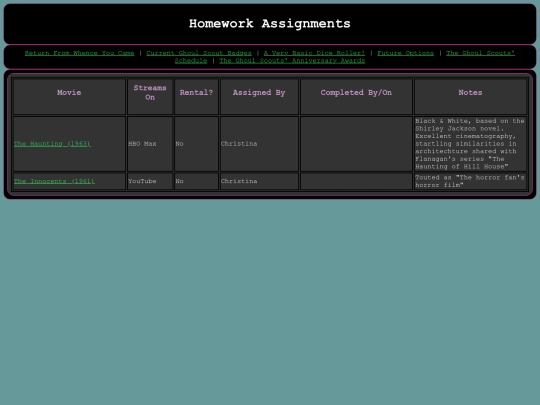Click the Completed By/On column header
This screenshot has width=540, height=405.
click(356, 96)
